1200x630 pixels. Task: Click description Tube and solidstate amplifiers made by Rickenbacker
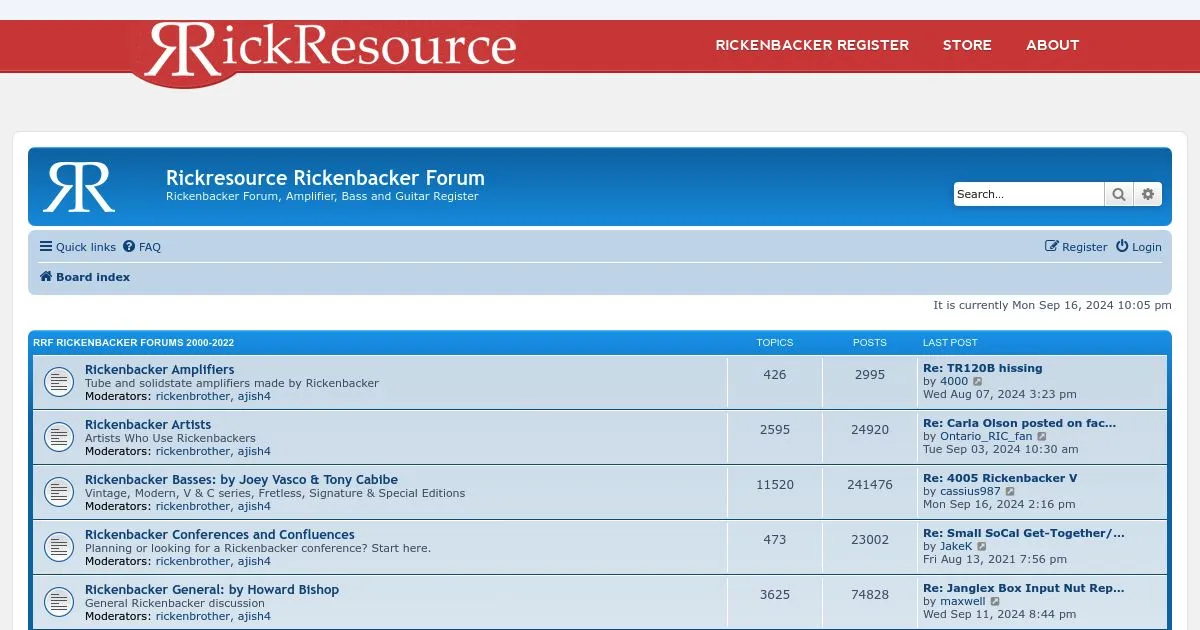coord(232,383)
